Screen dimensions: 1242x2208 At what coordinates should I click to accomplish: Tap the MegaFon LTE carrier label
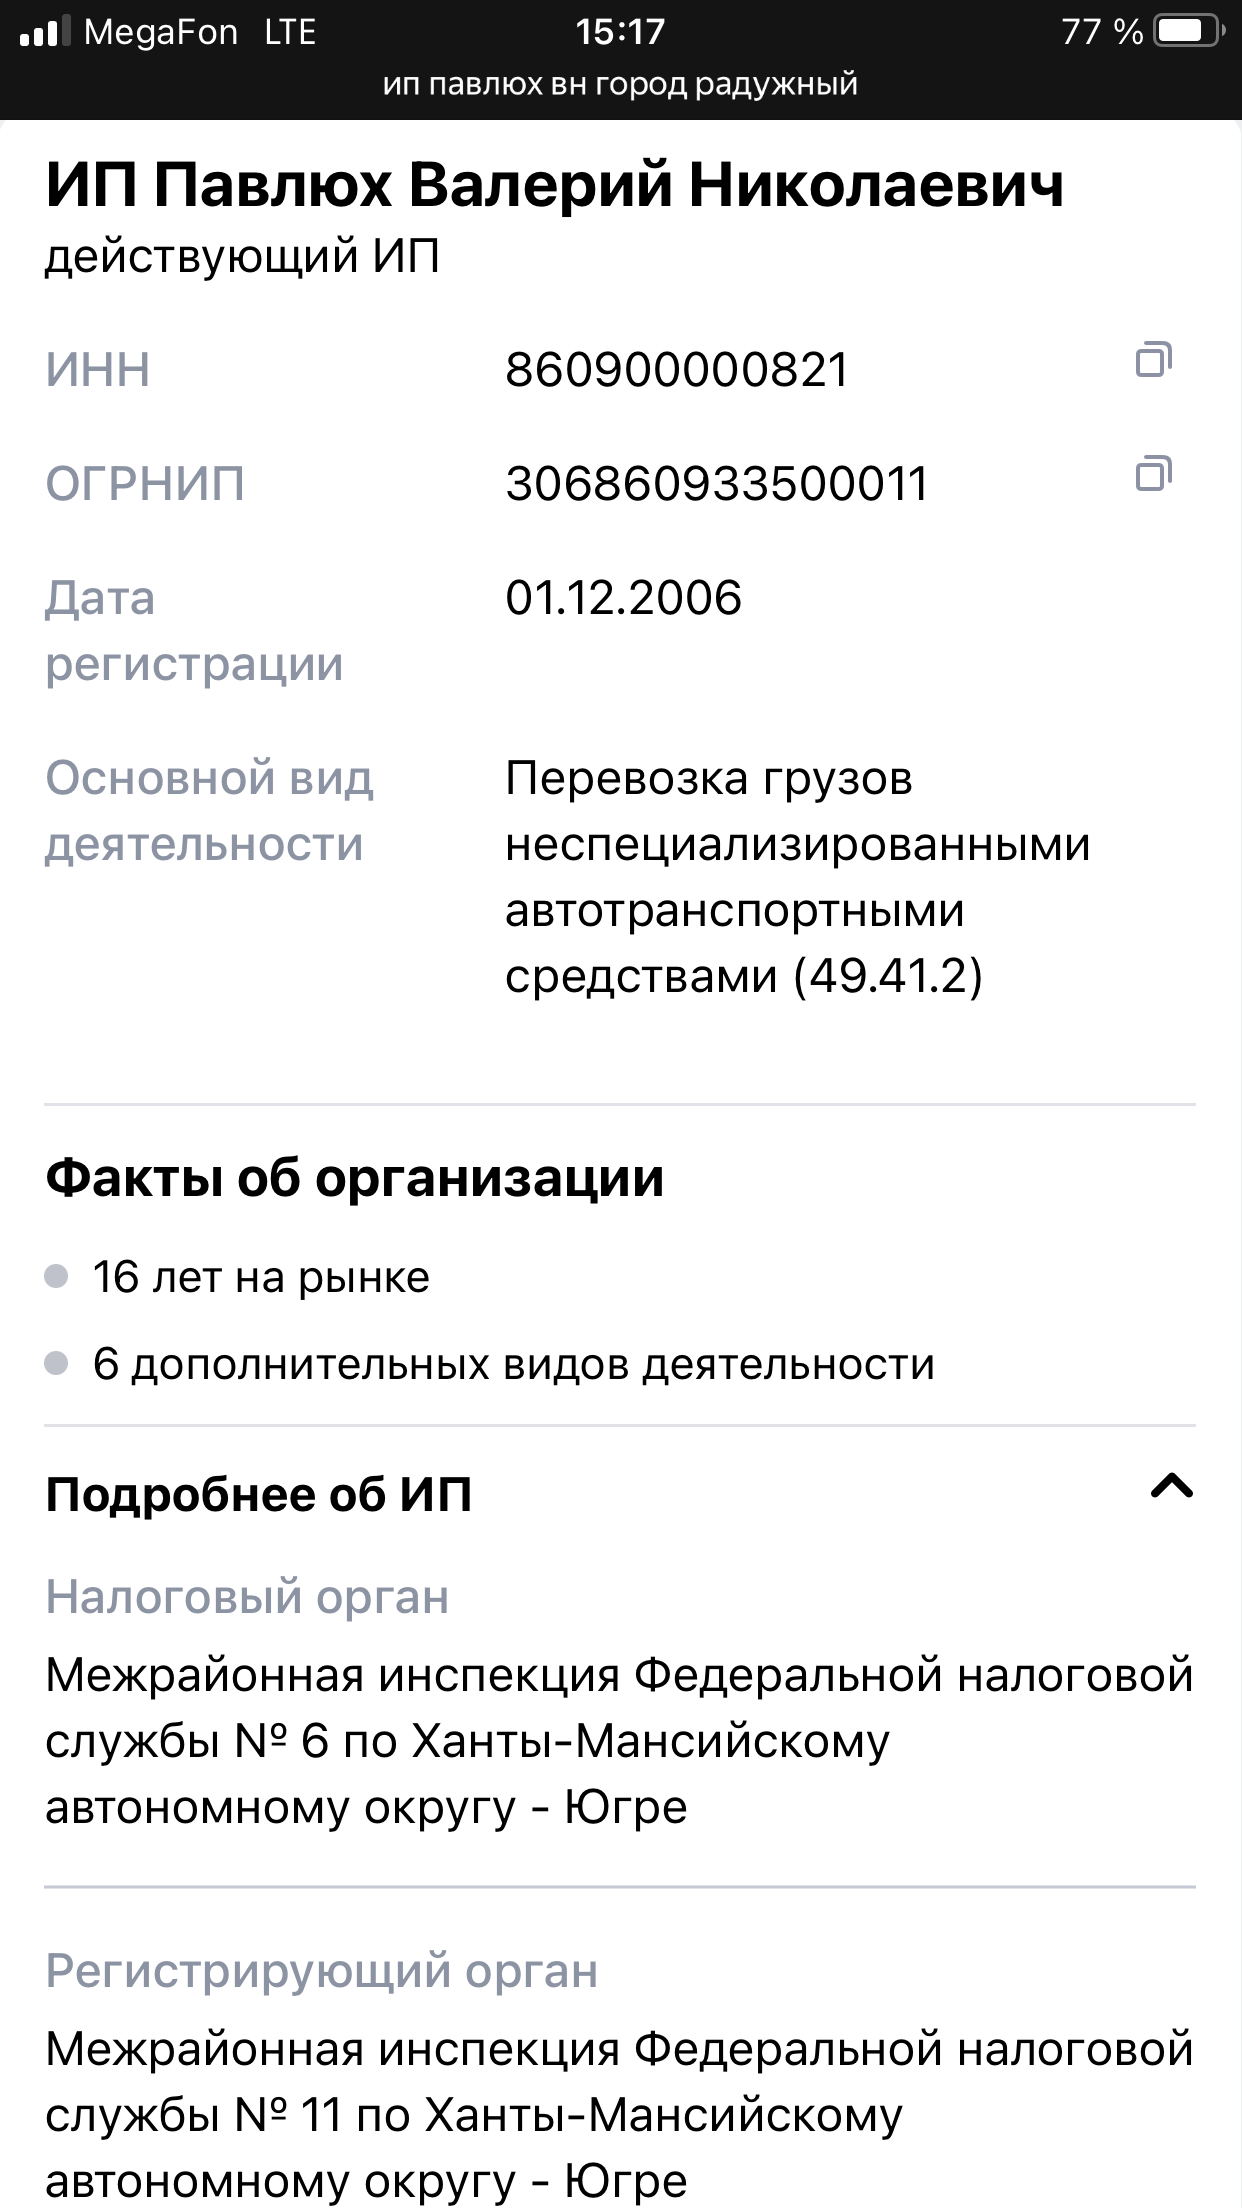click(200, 32)
